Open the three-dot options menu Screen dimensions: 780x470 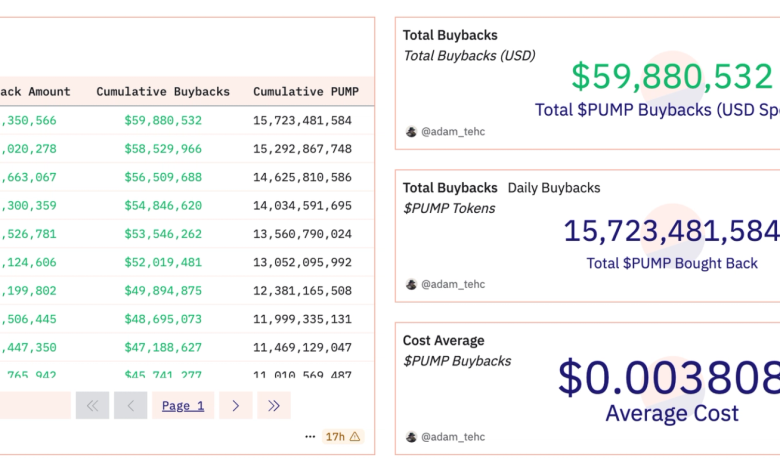pos(310,437)
